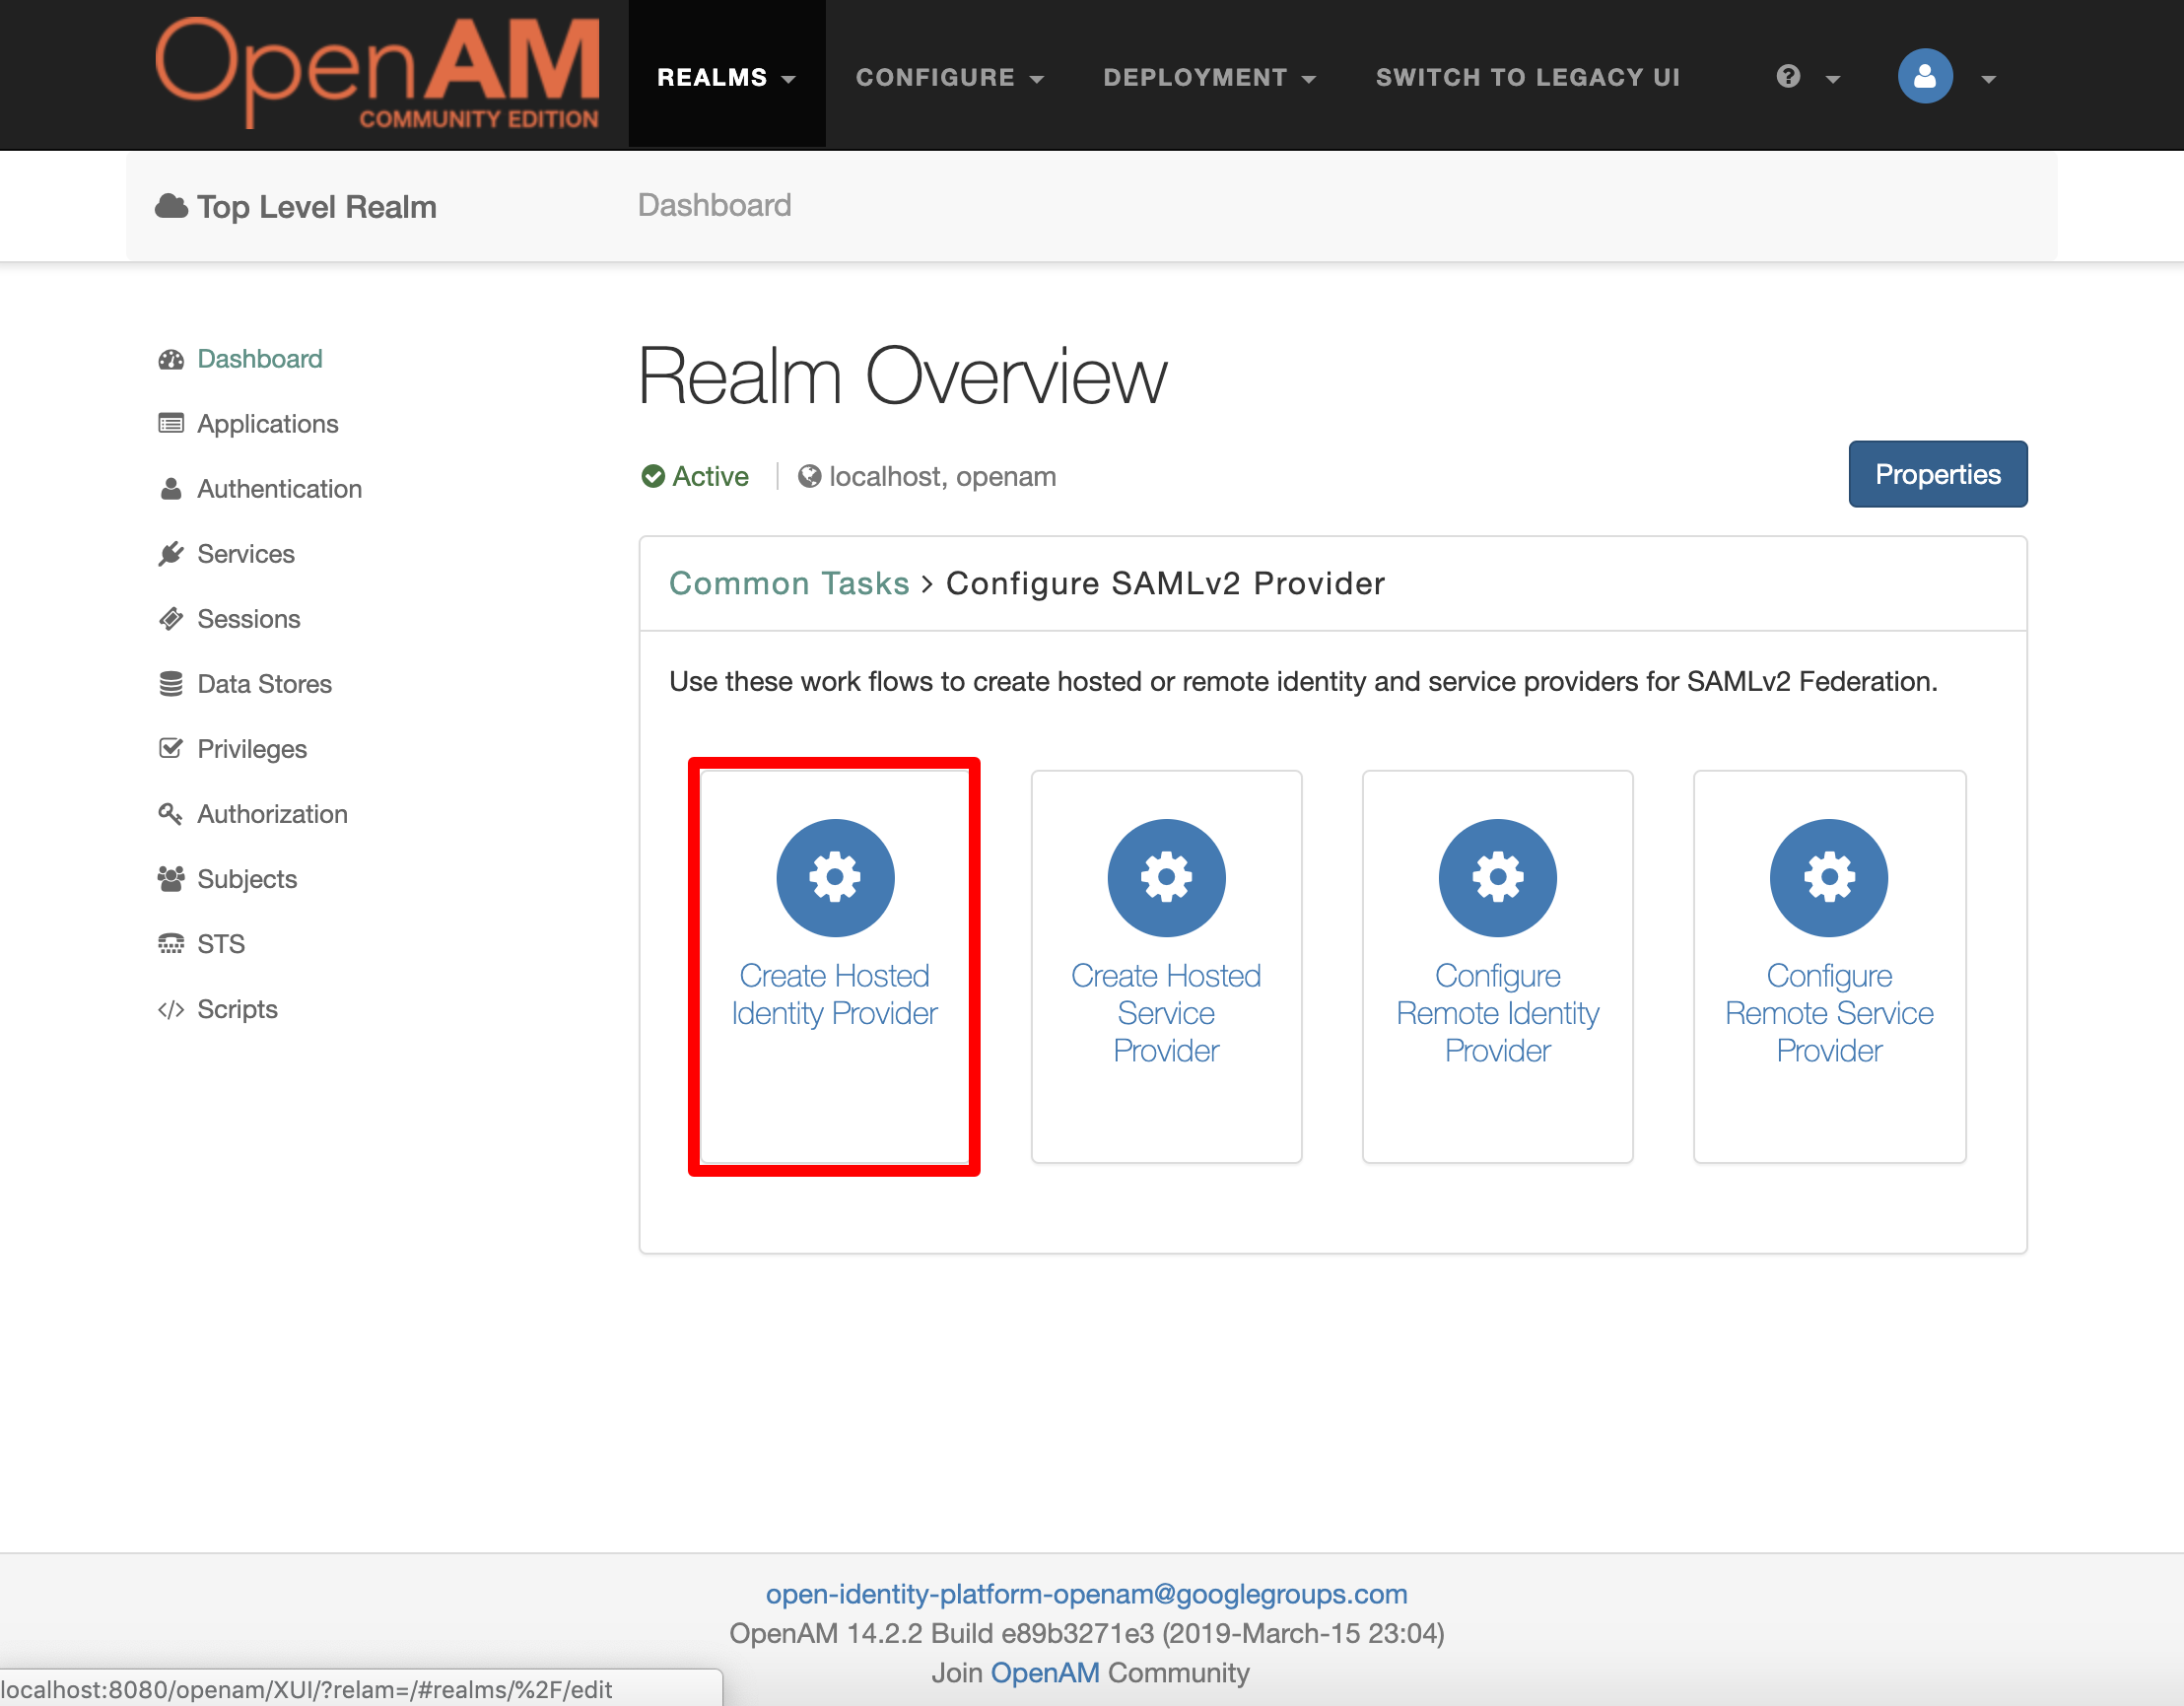This screenshot has height=1706, width=2184.
Task: Click the Applications list icon
Action: pyautogui.click(x=171, y=424)
